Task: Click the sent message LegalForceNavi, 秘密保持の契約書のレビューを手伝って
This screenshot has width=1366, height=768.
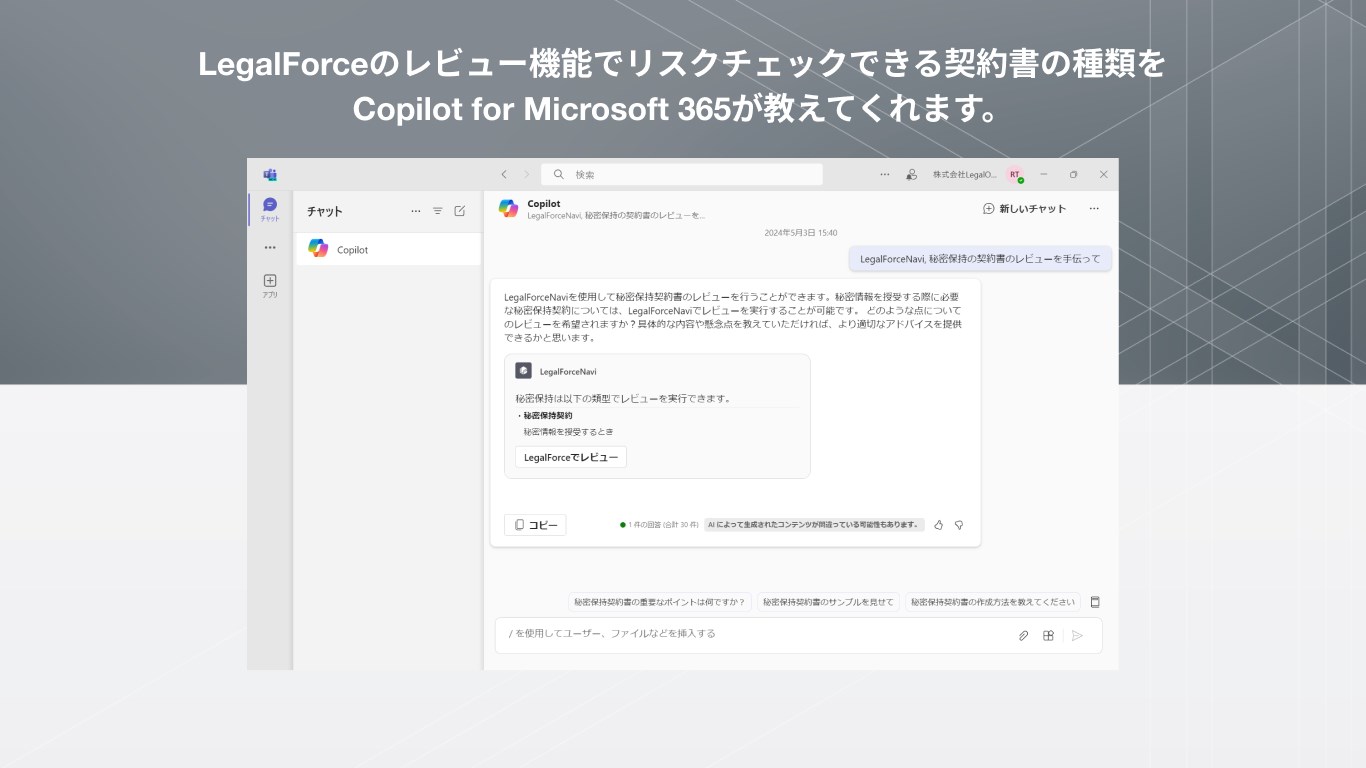Action: (980, 259)
